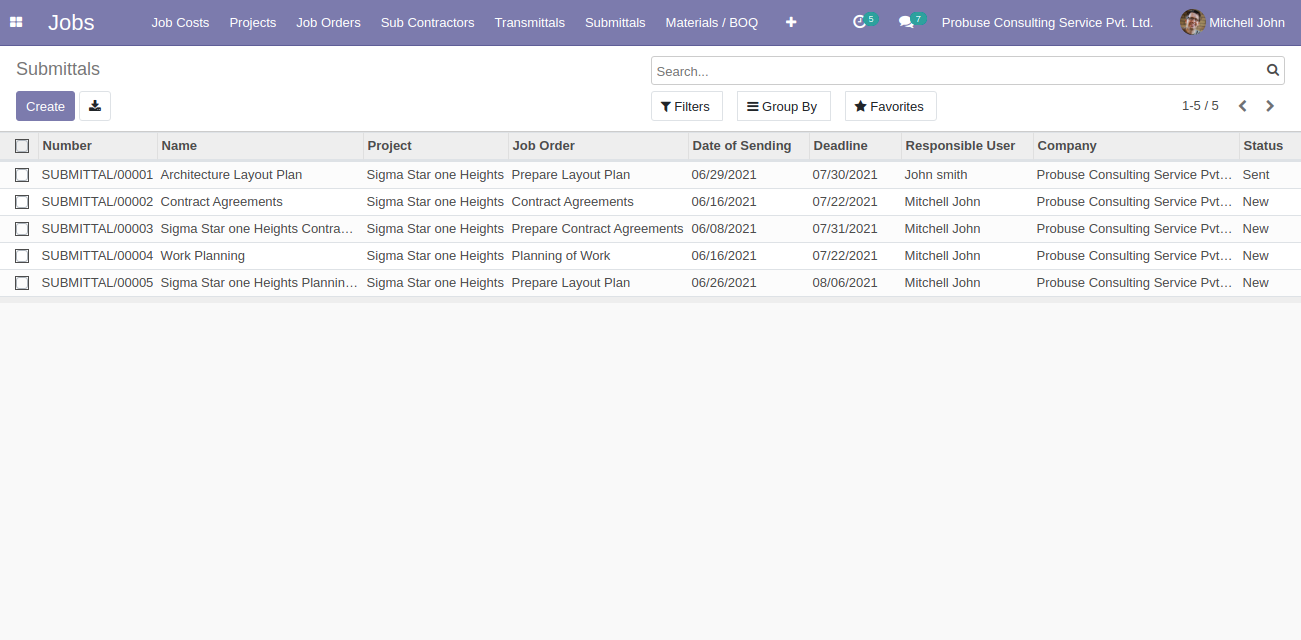
Task: Click Prepare Contract Agreements job order
Action: coord(598,229)
